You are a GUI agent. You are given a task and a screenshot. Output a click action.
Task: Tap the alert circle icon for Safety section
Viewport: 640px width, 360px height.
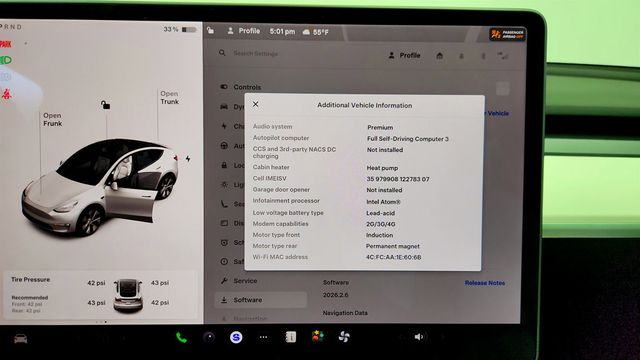[224, 262]
